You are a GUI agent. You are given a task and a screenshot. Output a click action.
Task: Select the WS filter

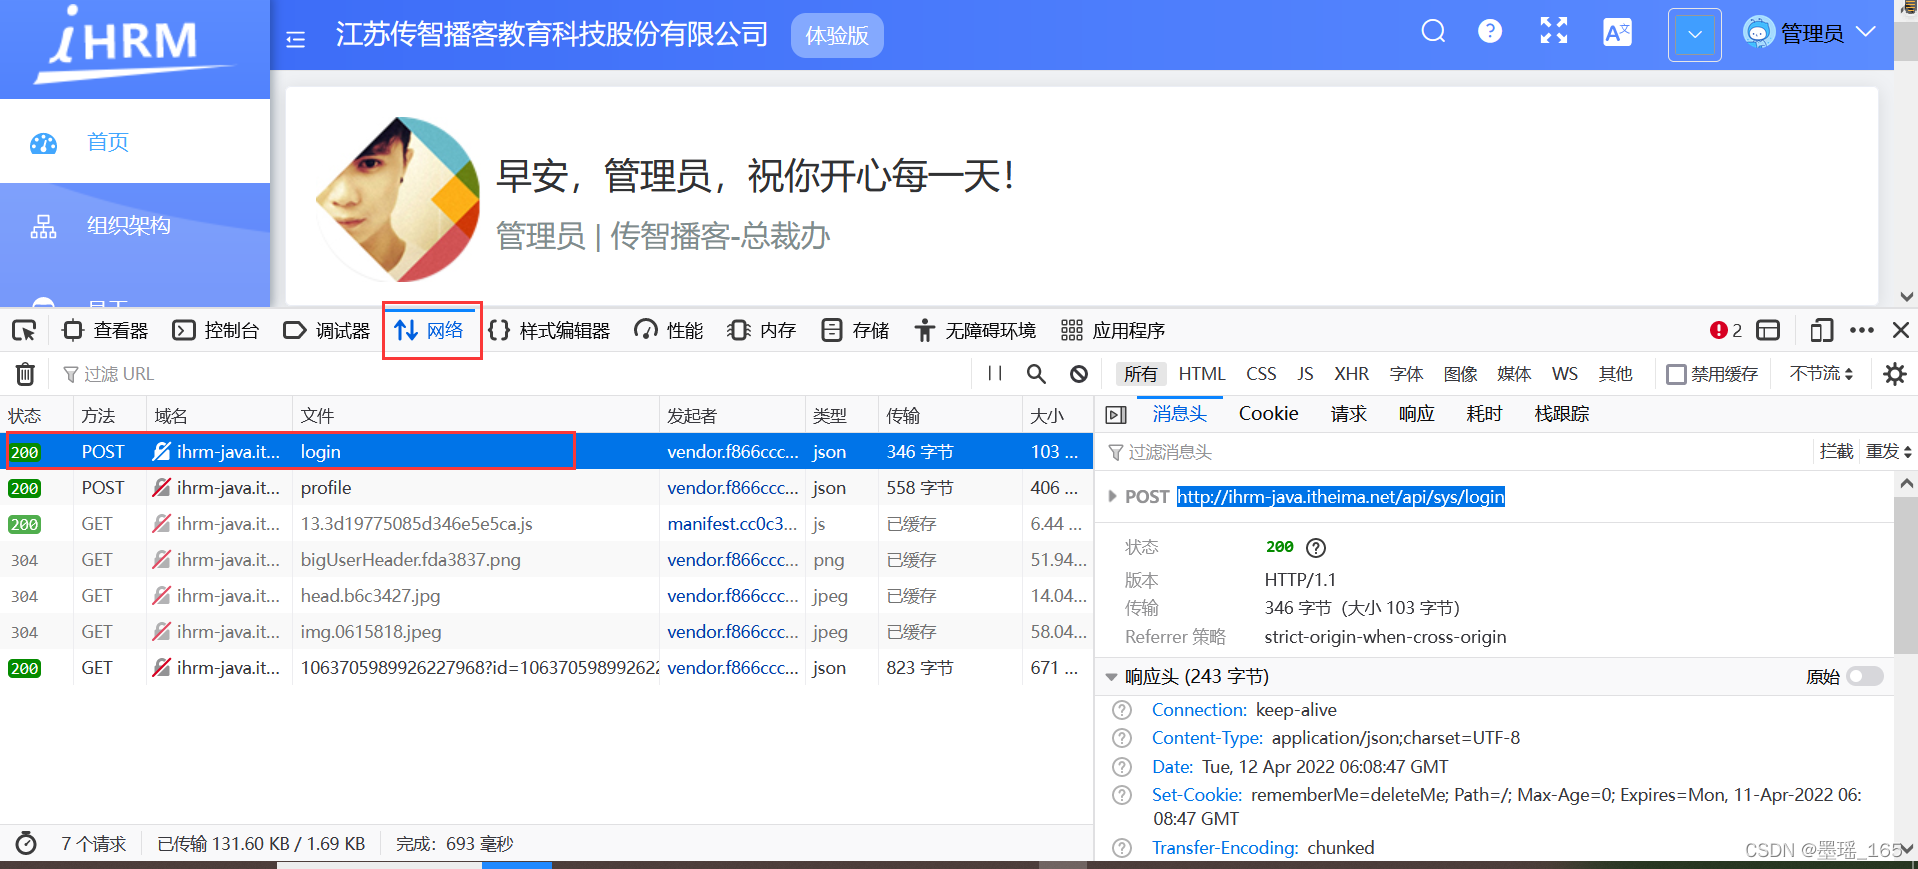coord(1564,374)
